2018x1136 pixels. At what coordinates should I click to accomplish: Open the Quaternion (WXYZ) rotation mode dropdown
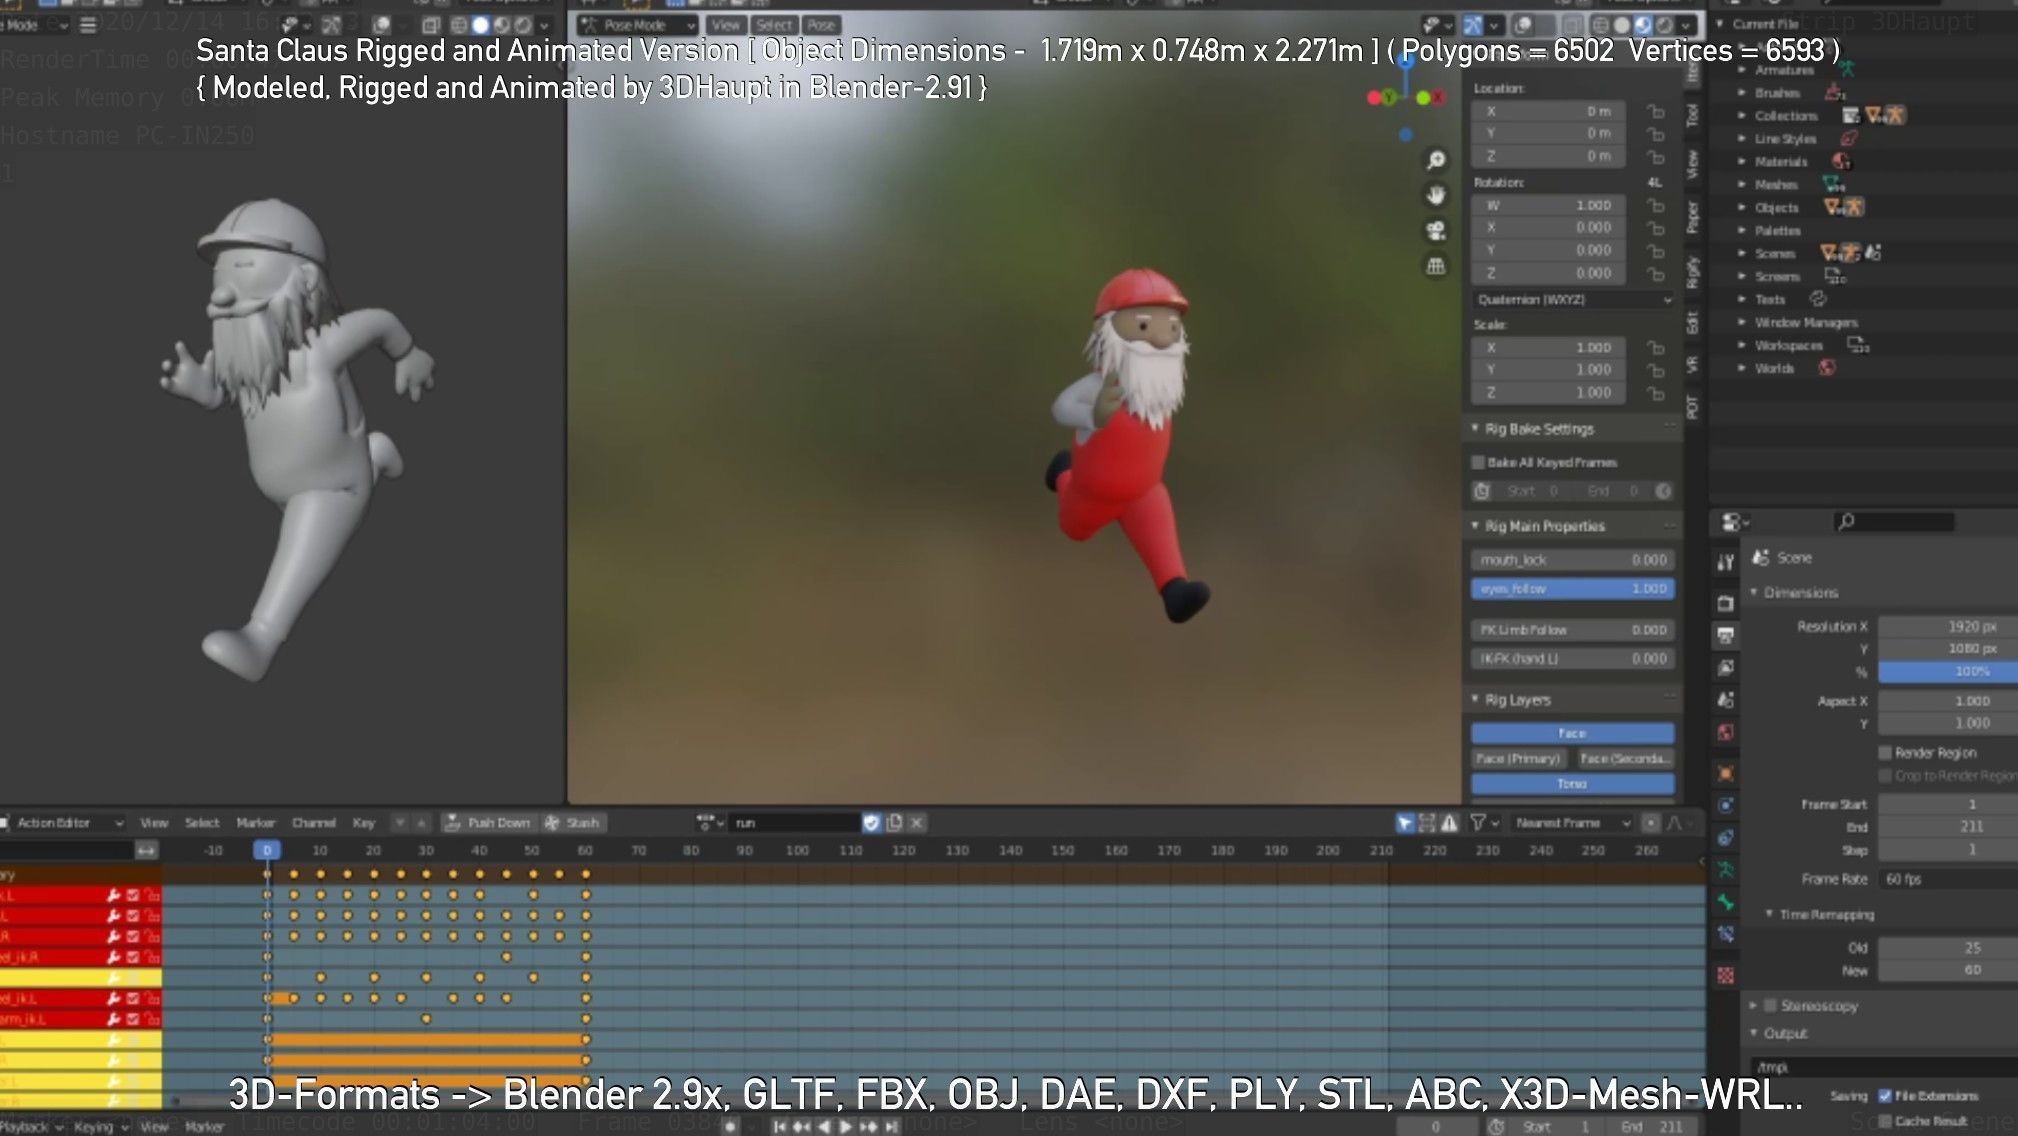click(x=1573, y=299)
